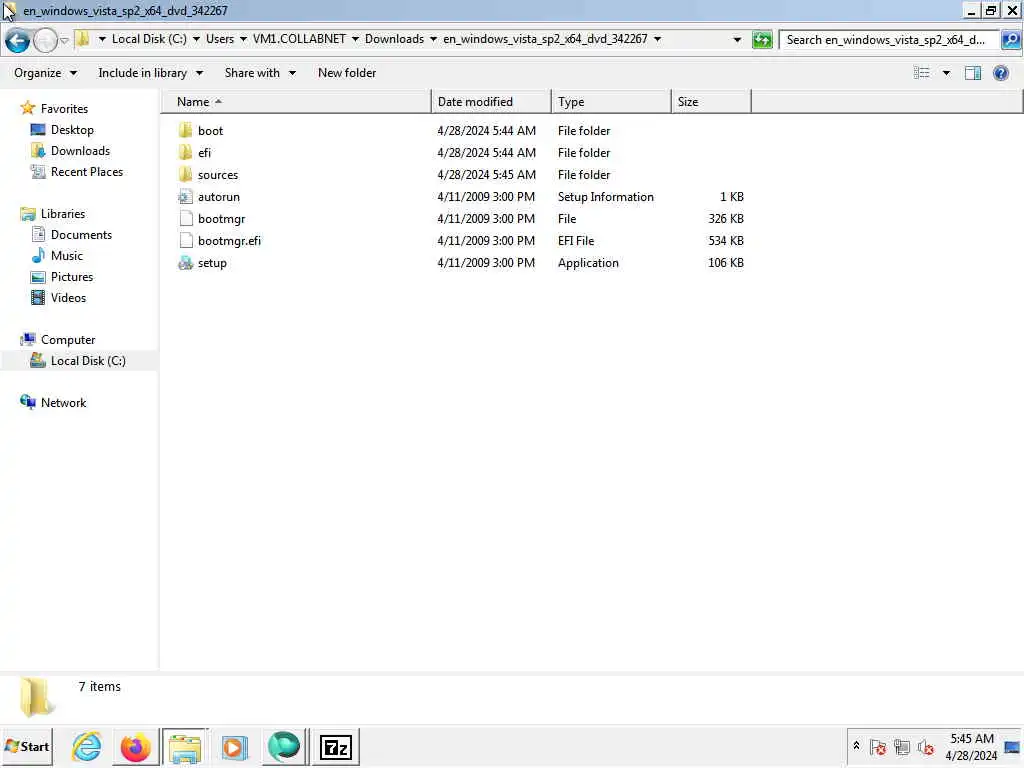This screenshot has height=768, width=1024.
Task: Click the 326 KB size cell
Action: pos(726,219)
